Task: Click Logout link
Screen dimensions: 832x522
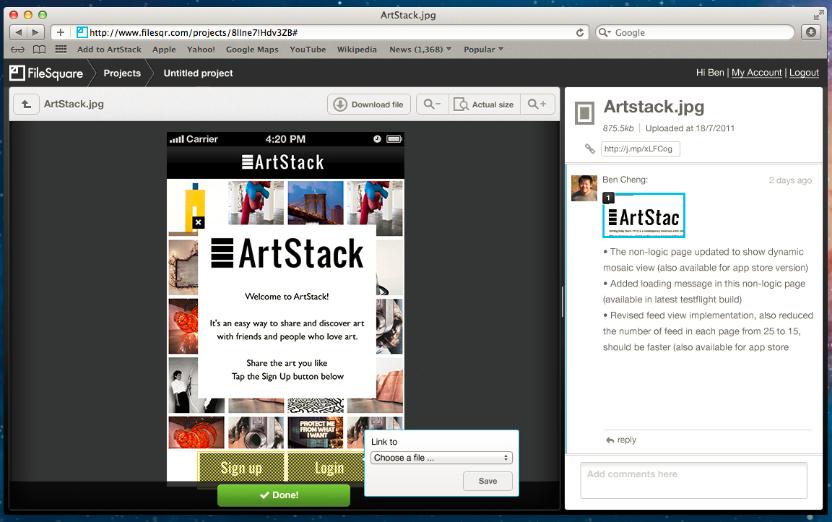Action: 804,73
